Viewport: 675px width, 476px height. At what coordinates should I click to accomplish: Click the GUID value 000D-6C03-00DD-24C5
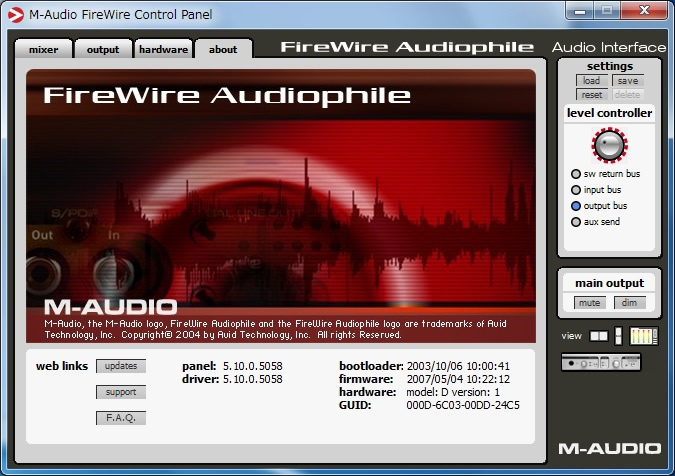pos(463,405)
